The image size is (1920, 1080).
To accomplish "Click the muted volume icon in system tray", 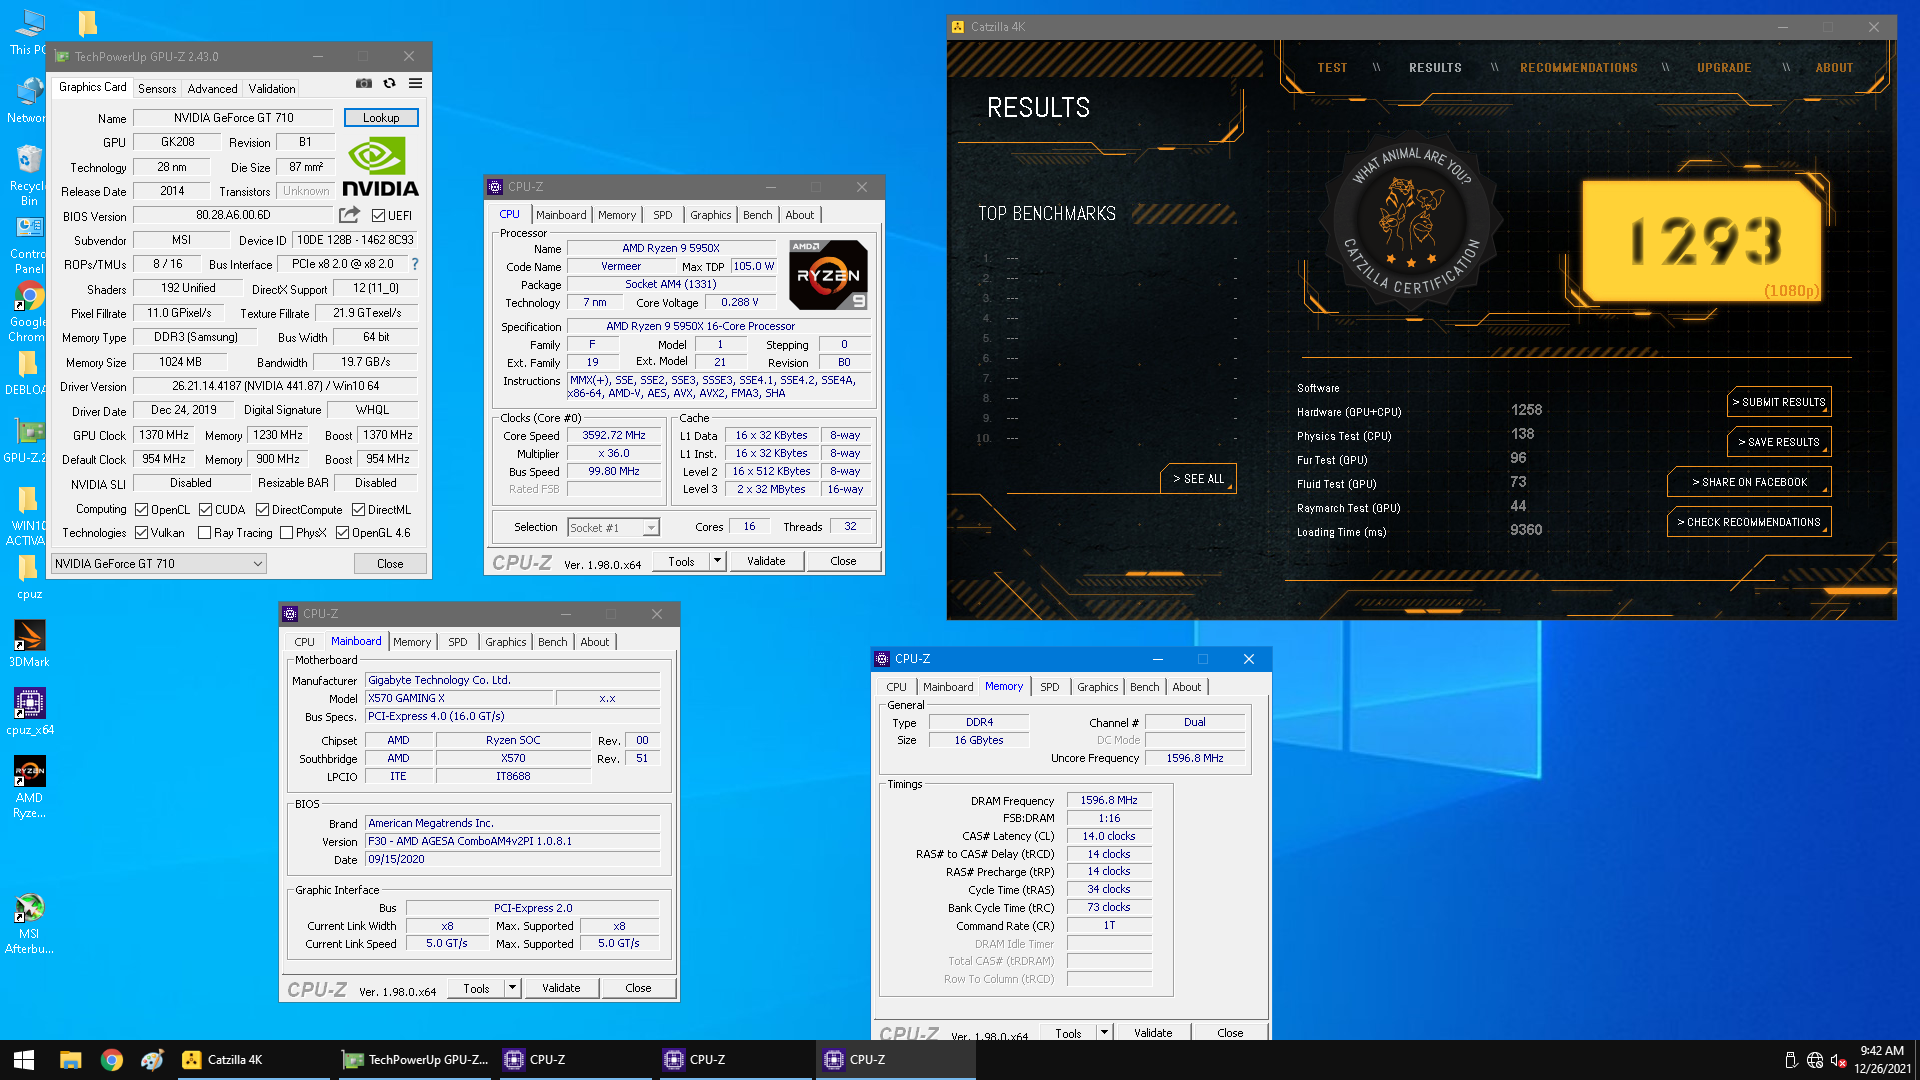I will click(x=1838, y=1060).
